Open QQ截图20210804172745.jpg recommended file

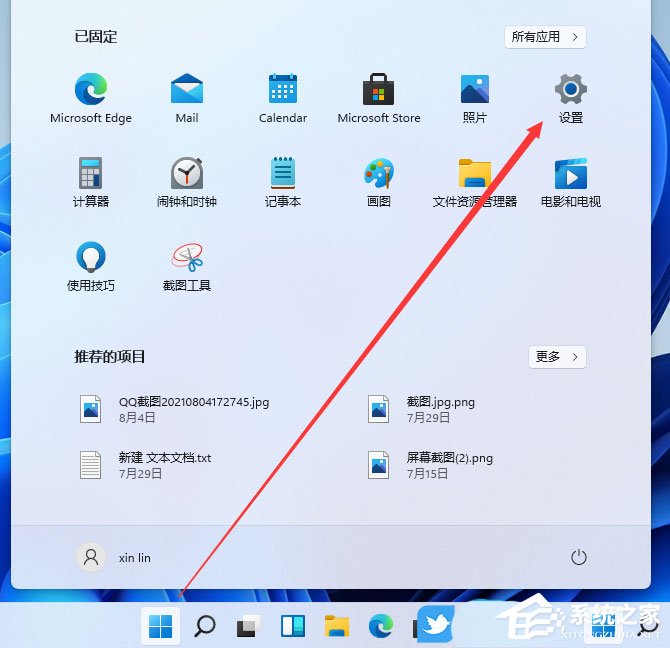point(175,409)
